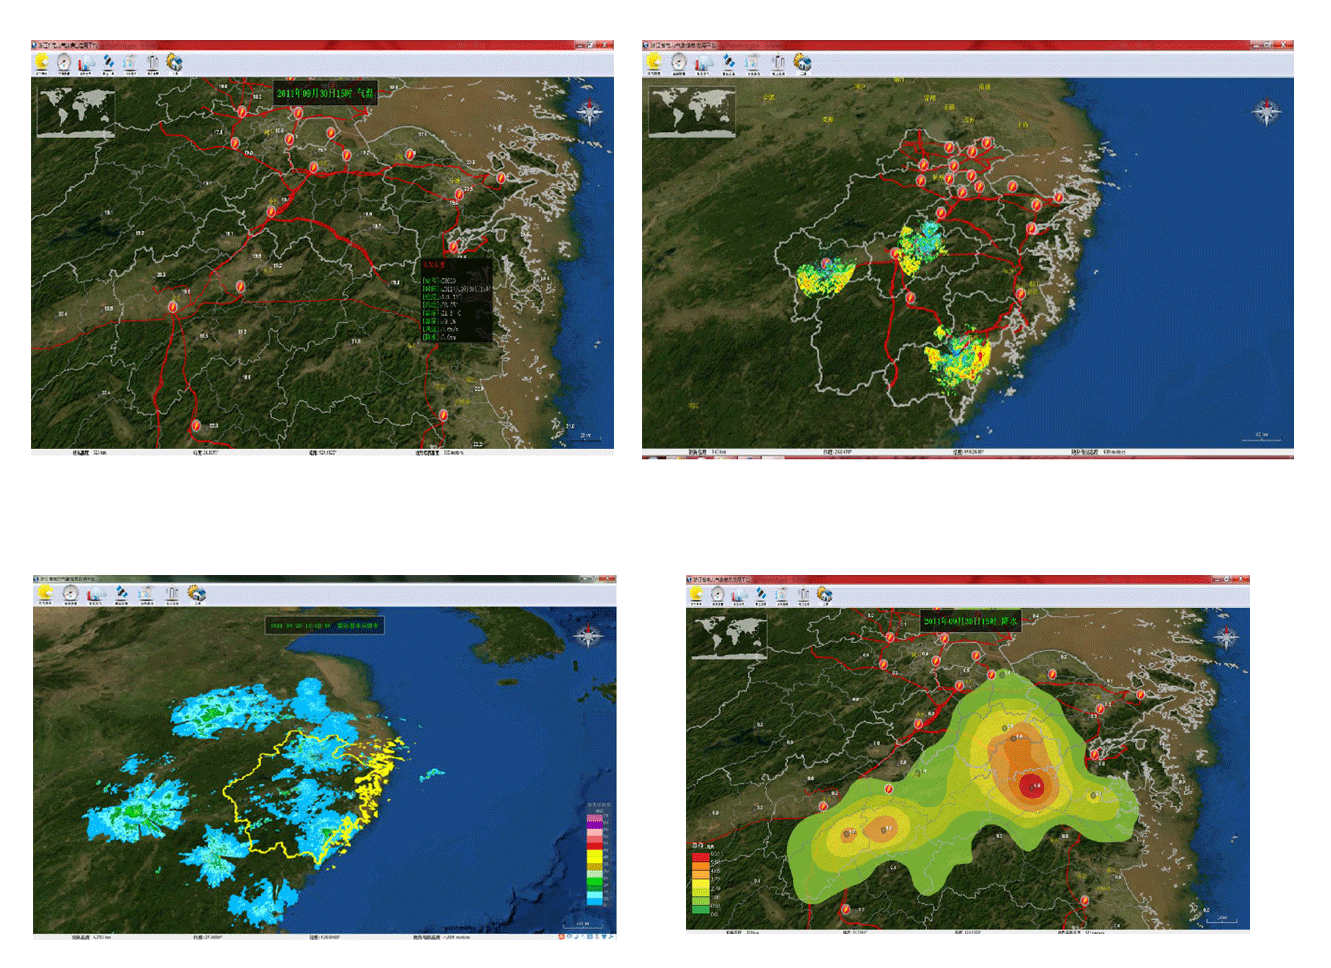Click the globe-and-house icon in the rainfall contour window
The height and width of the screenshot is (968, 1331).
[x=825, y=595]
